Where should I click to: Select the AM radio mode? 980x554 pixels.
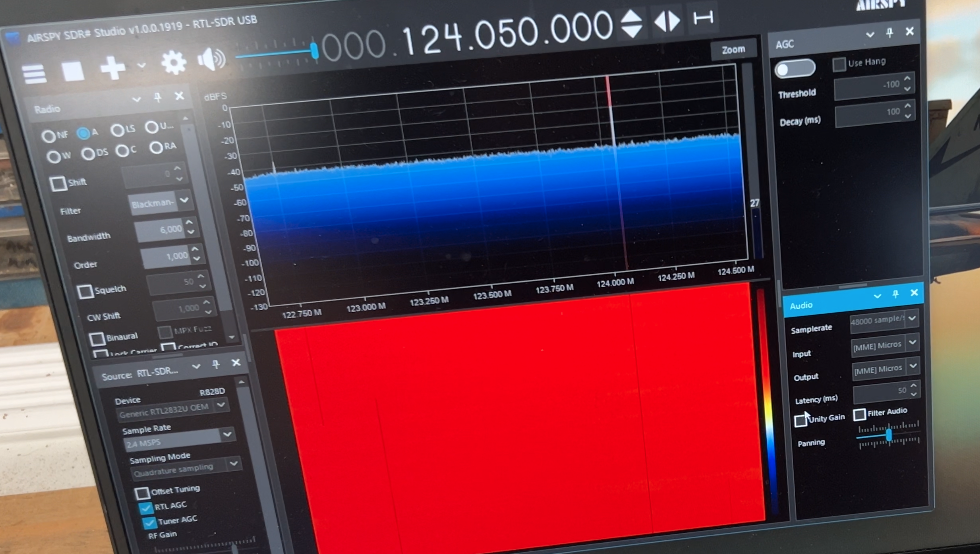pos(83,133)
